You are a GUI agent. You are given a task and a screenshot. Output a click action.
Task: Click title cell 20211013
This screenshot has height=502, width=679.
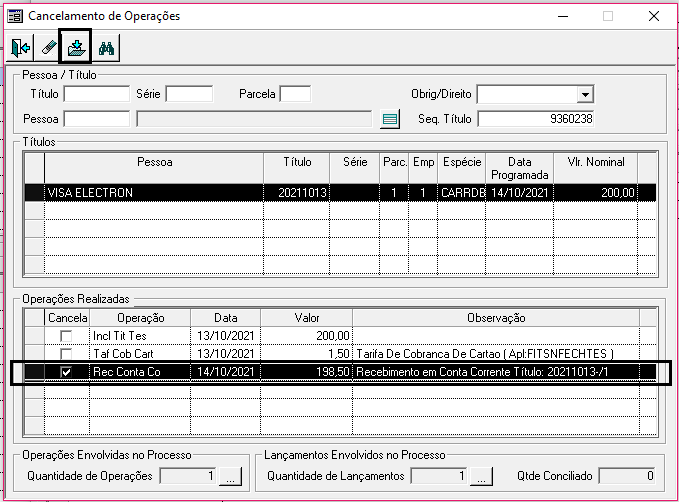[x=297, y=193]
